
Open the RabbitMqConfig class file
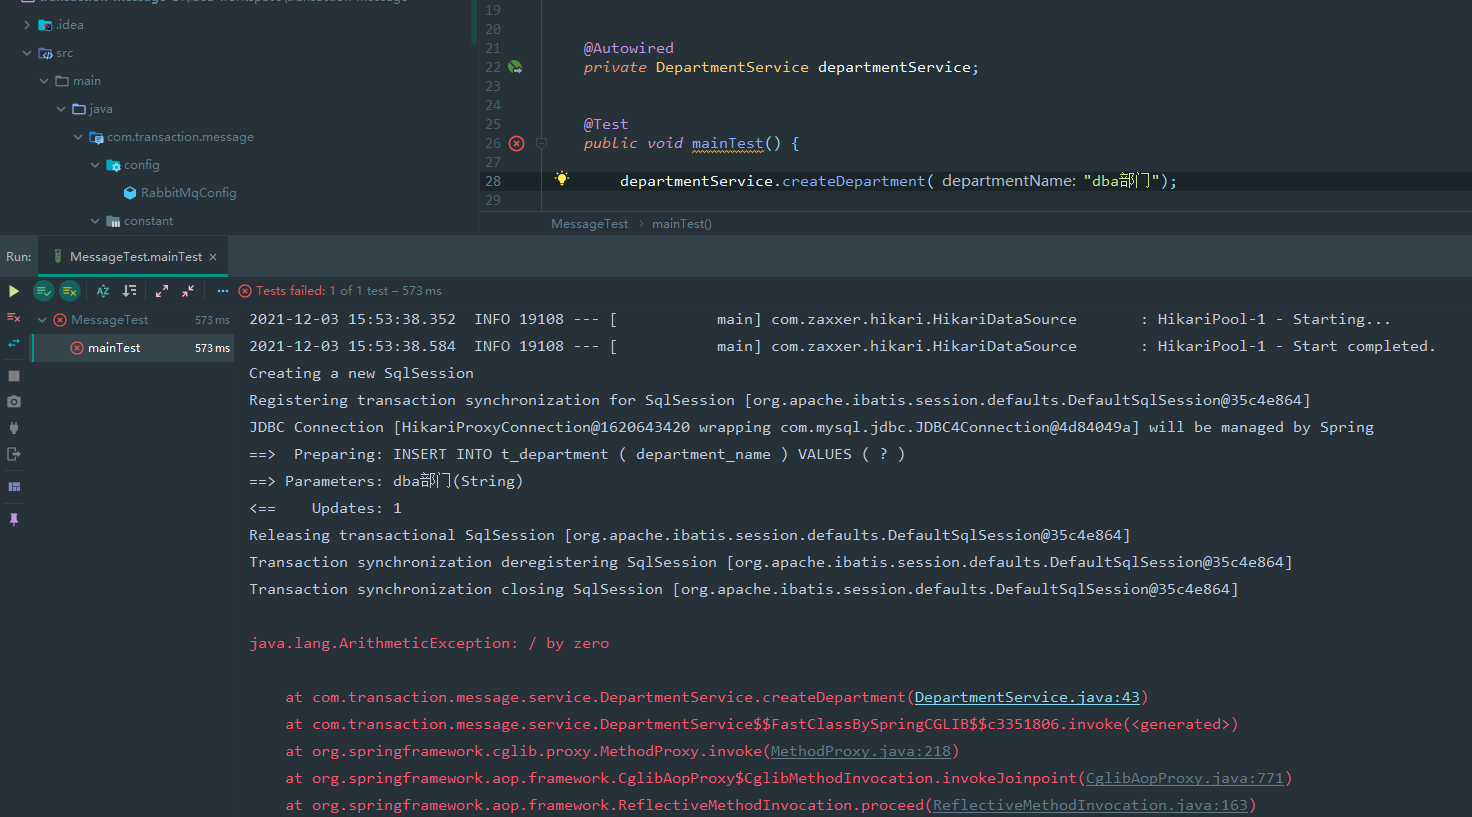[x=188, y=193]
